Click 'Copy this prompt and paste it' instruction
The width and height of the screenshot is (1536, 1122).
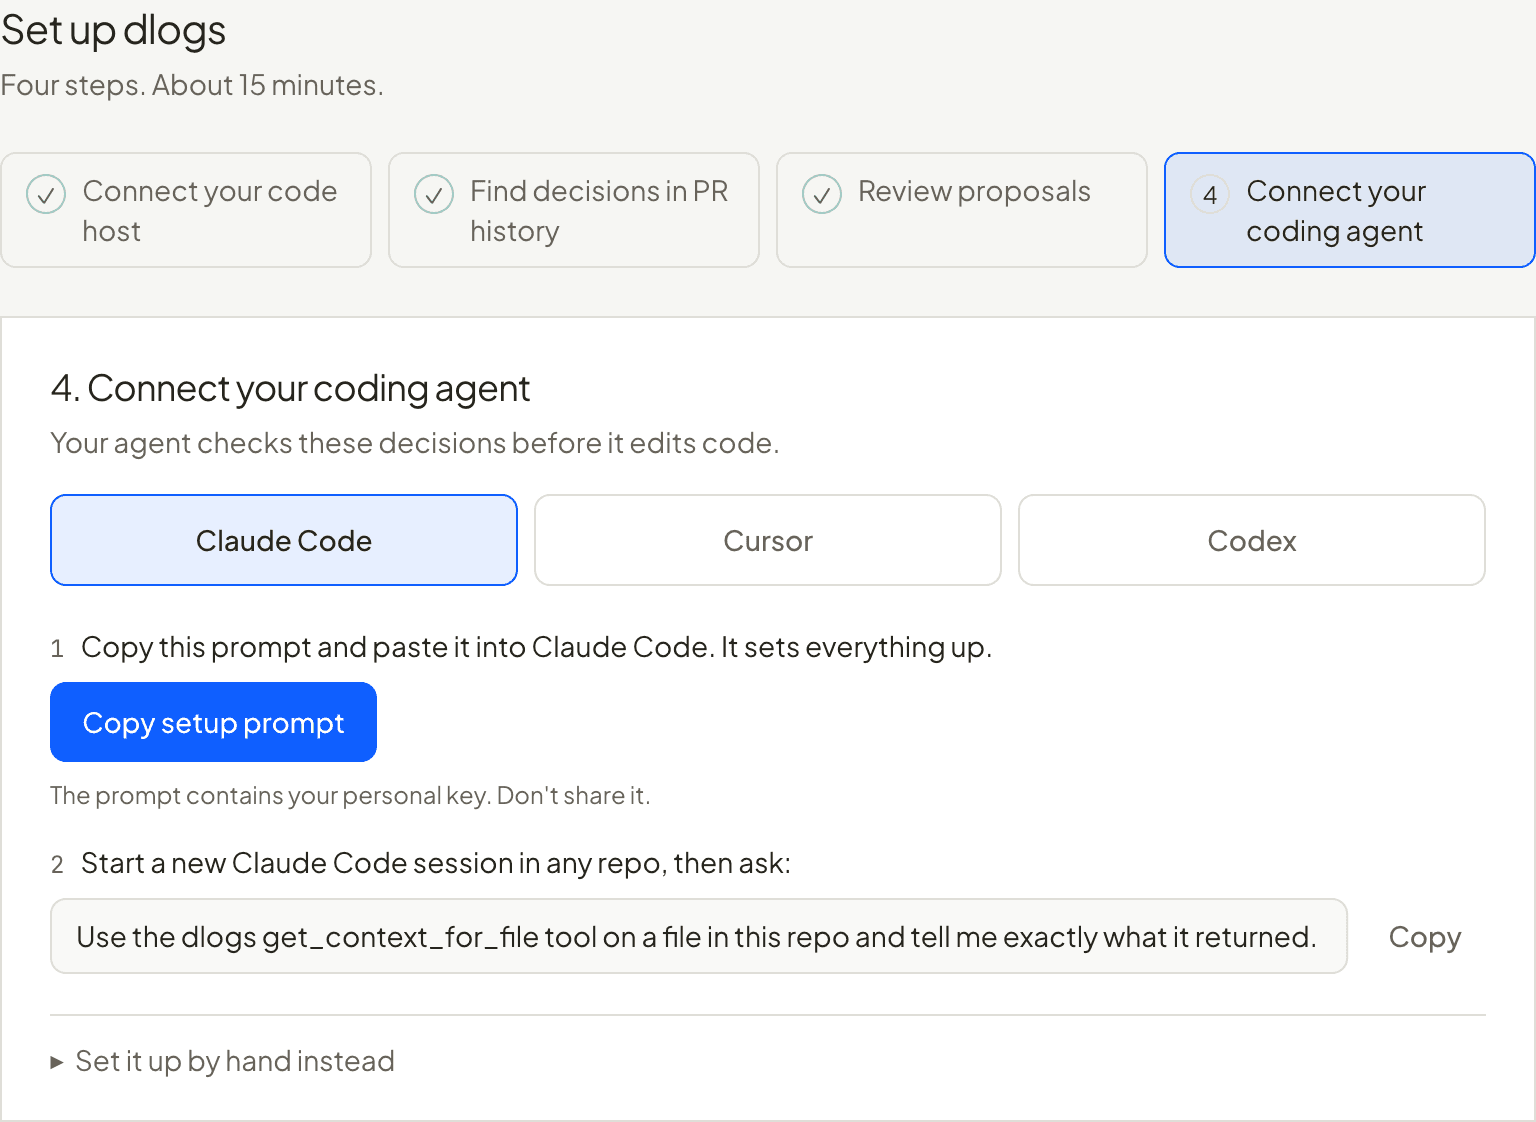coord(537,647)
